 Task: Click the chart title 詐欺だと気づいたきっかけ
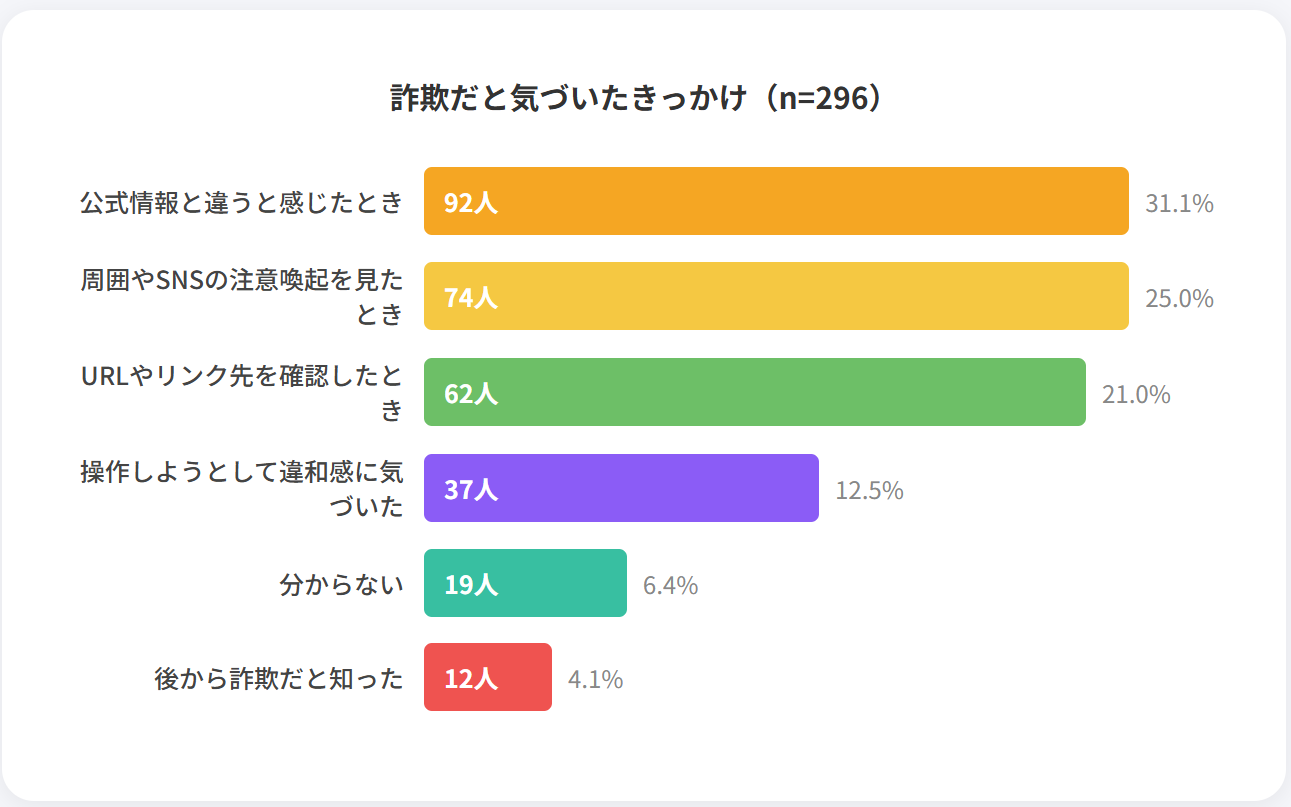636,98
